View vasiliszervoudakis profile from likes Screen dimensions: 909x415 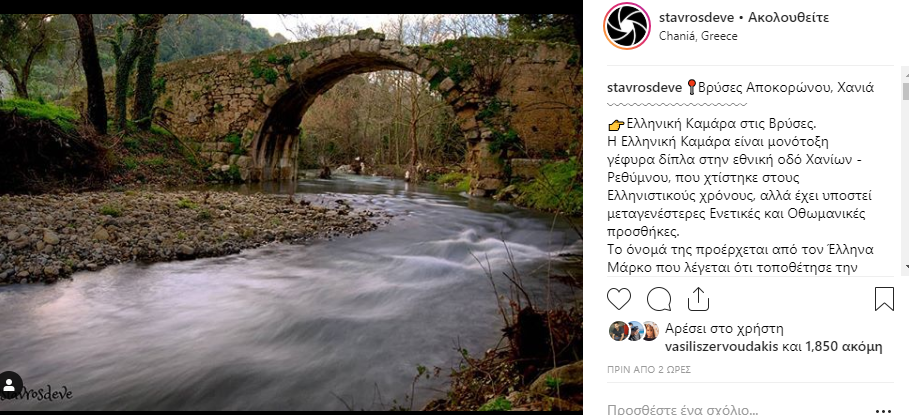coord(722,347)
